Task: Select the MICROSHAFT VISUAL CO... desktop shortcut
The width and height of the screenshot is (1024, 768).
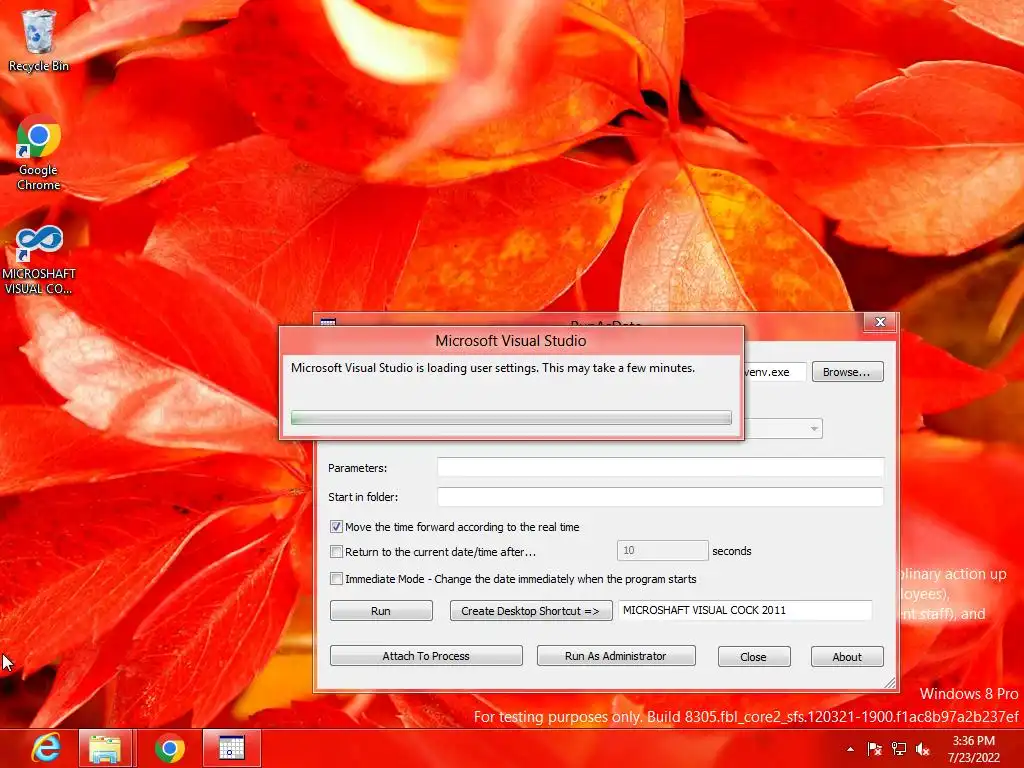Action: (39, 259)
